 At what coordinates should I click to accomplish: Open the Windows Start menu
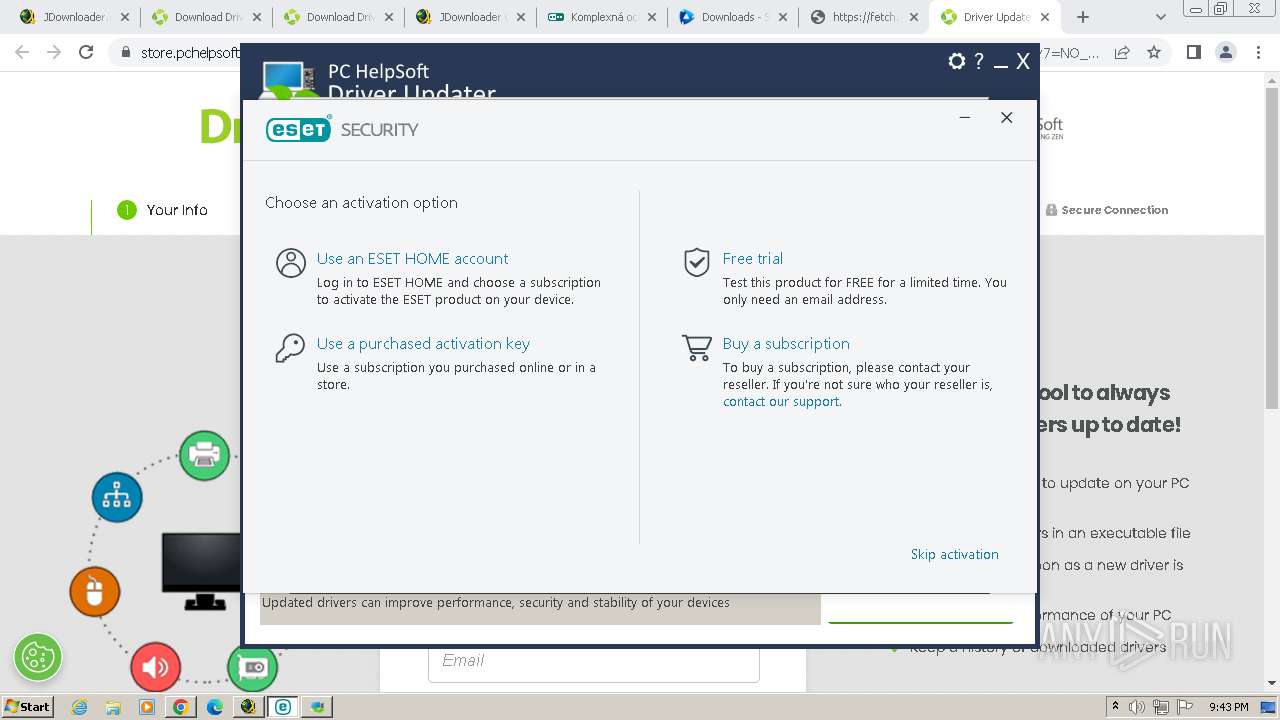[28, 707]
